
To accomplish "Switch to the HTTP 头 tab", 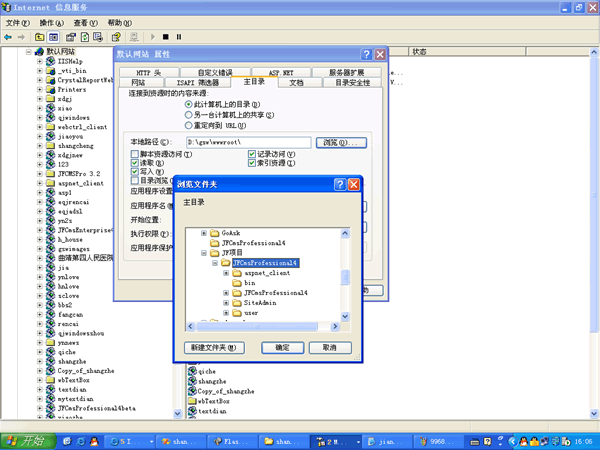I will 149,72.
